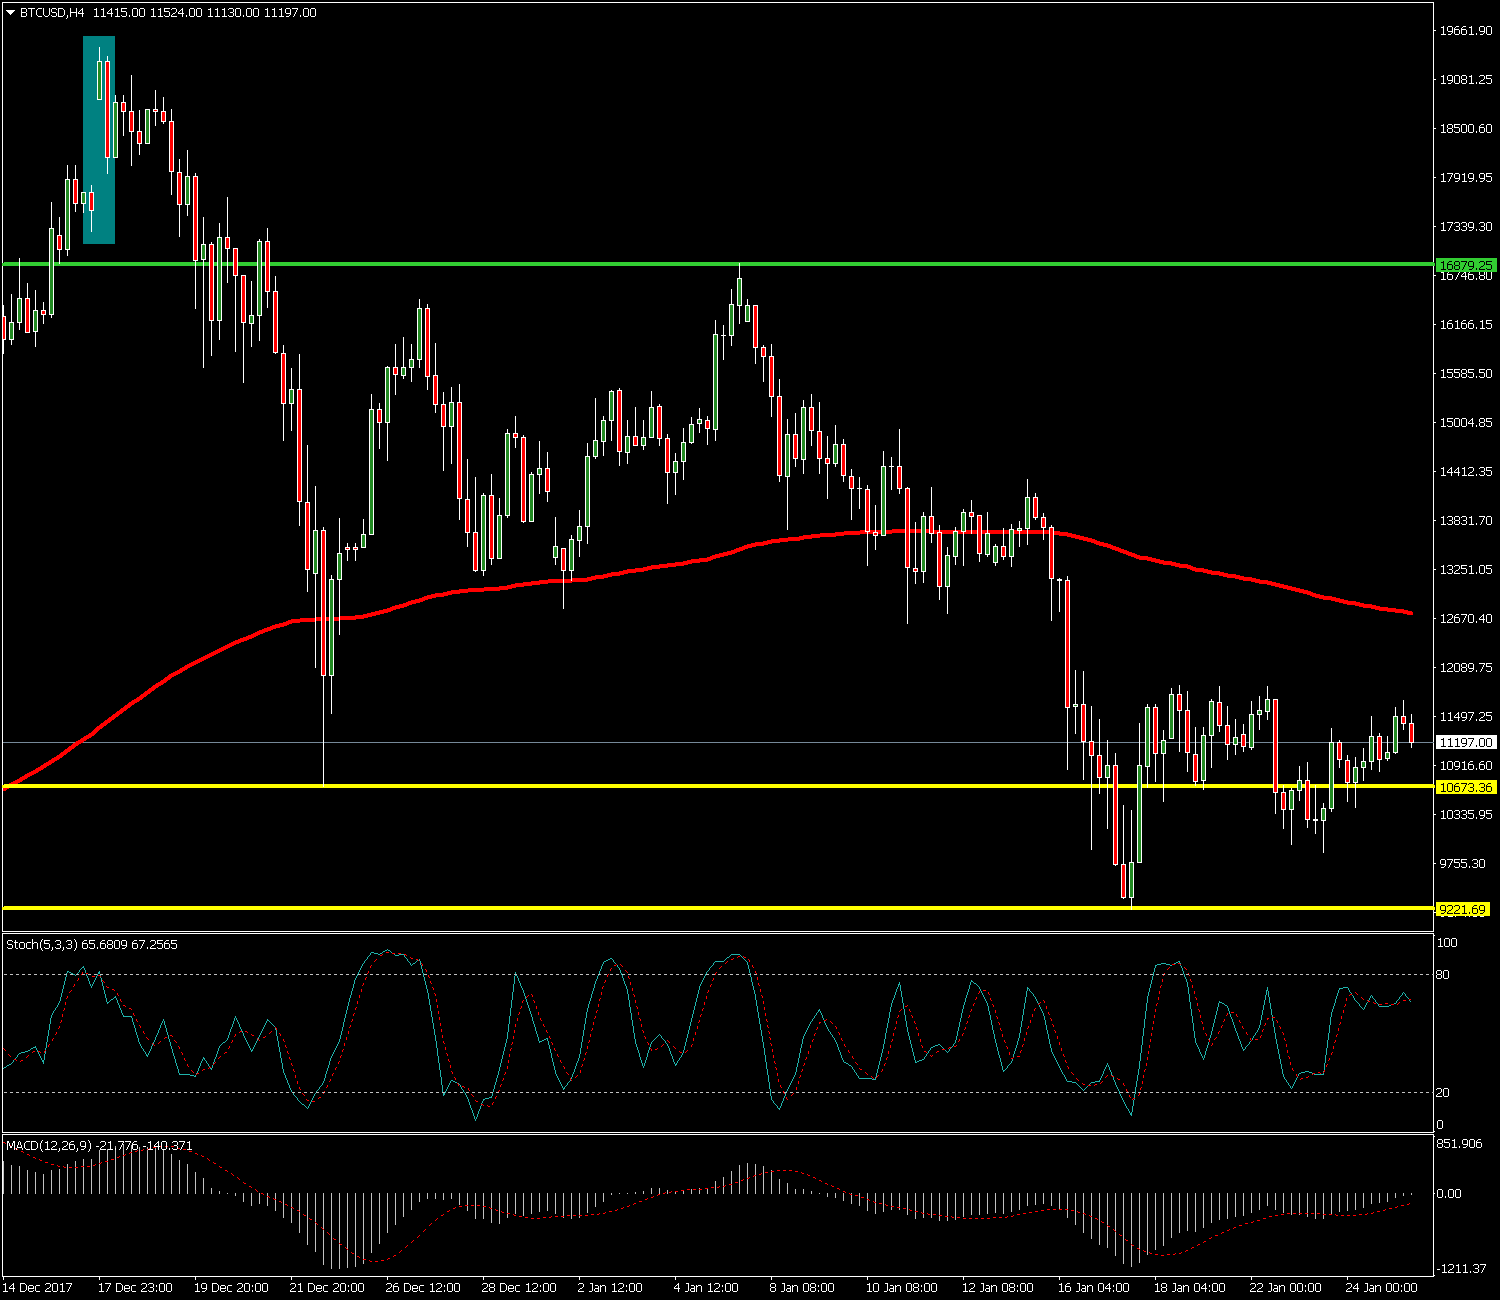
Task: Click the 14 Dec 2017 date label
Action: [x=39, y=1287]
